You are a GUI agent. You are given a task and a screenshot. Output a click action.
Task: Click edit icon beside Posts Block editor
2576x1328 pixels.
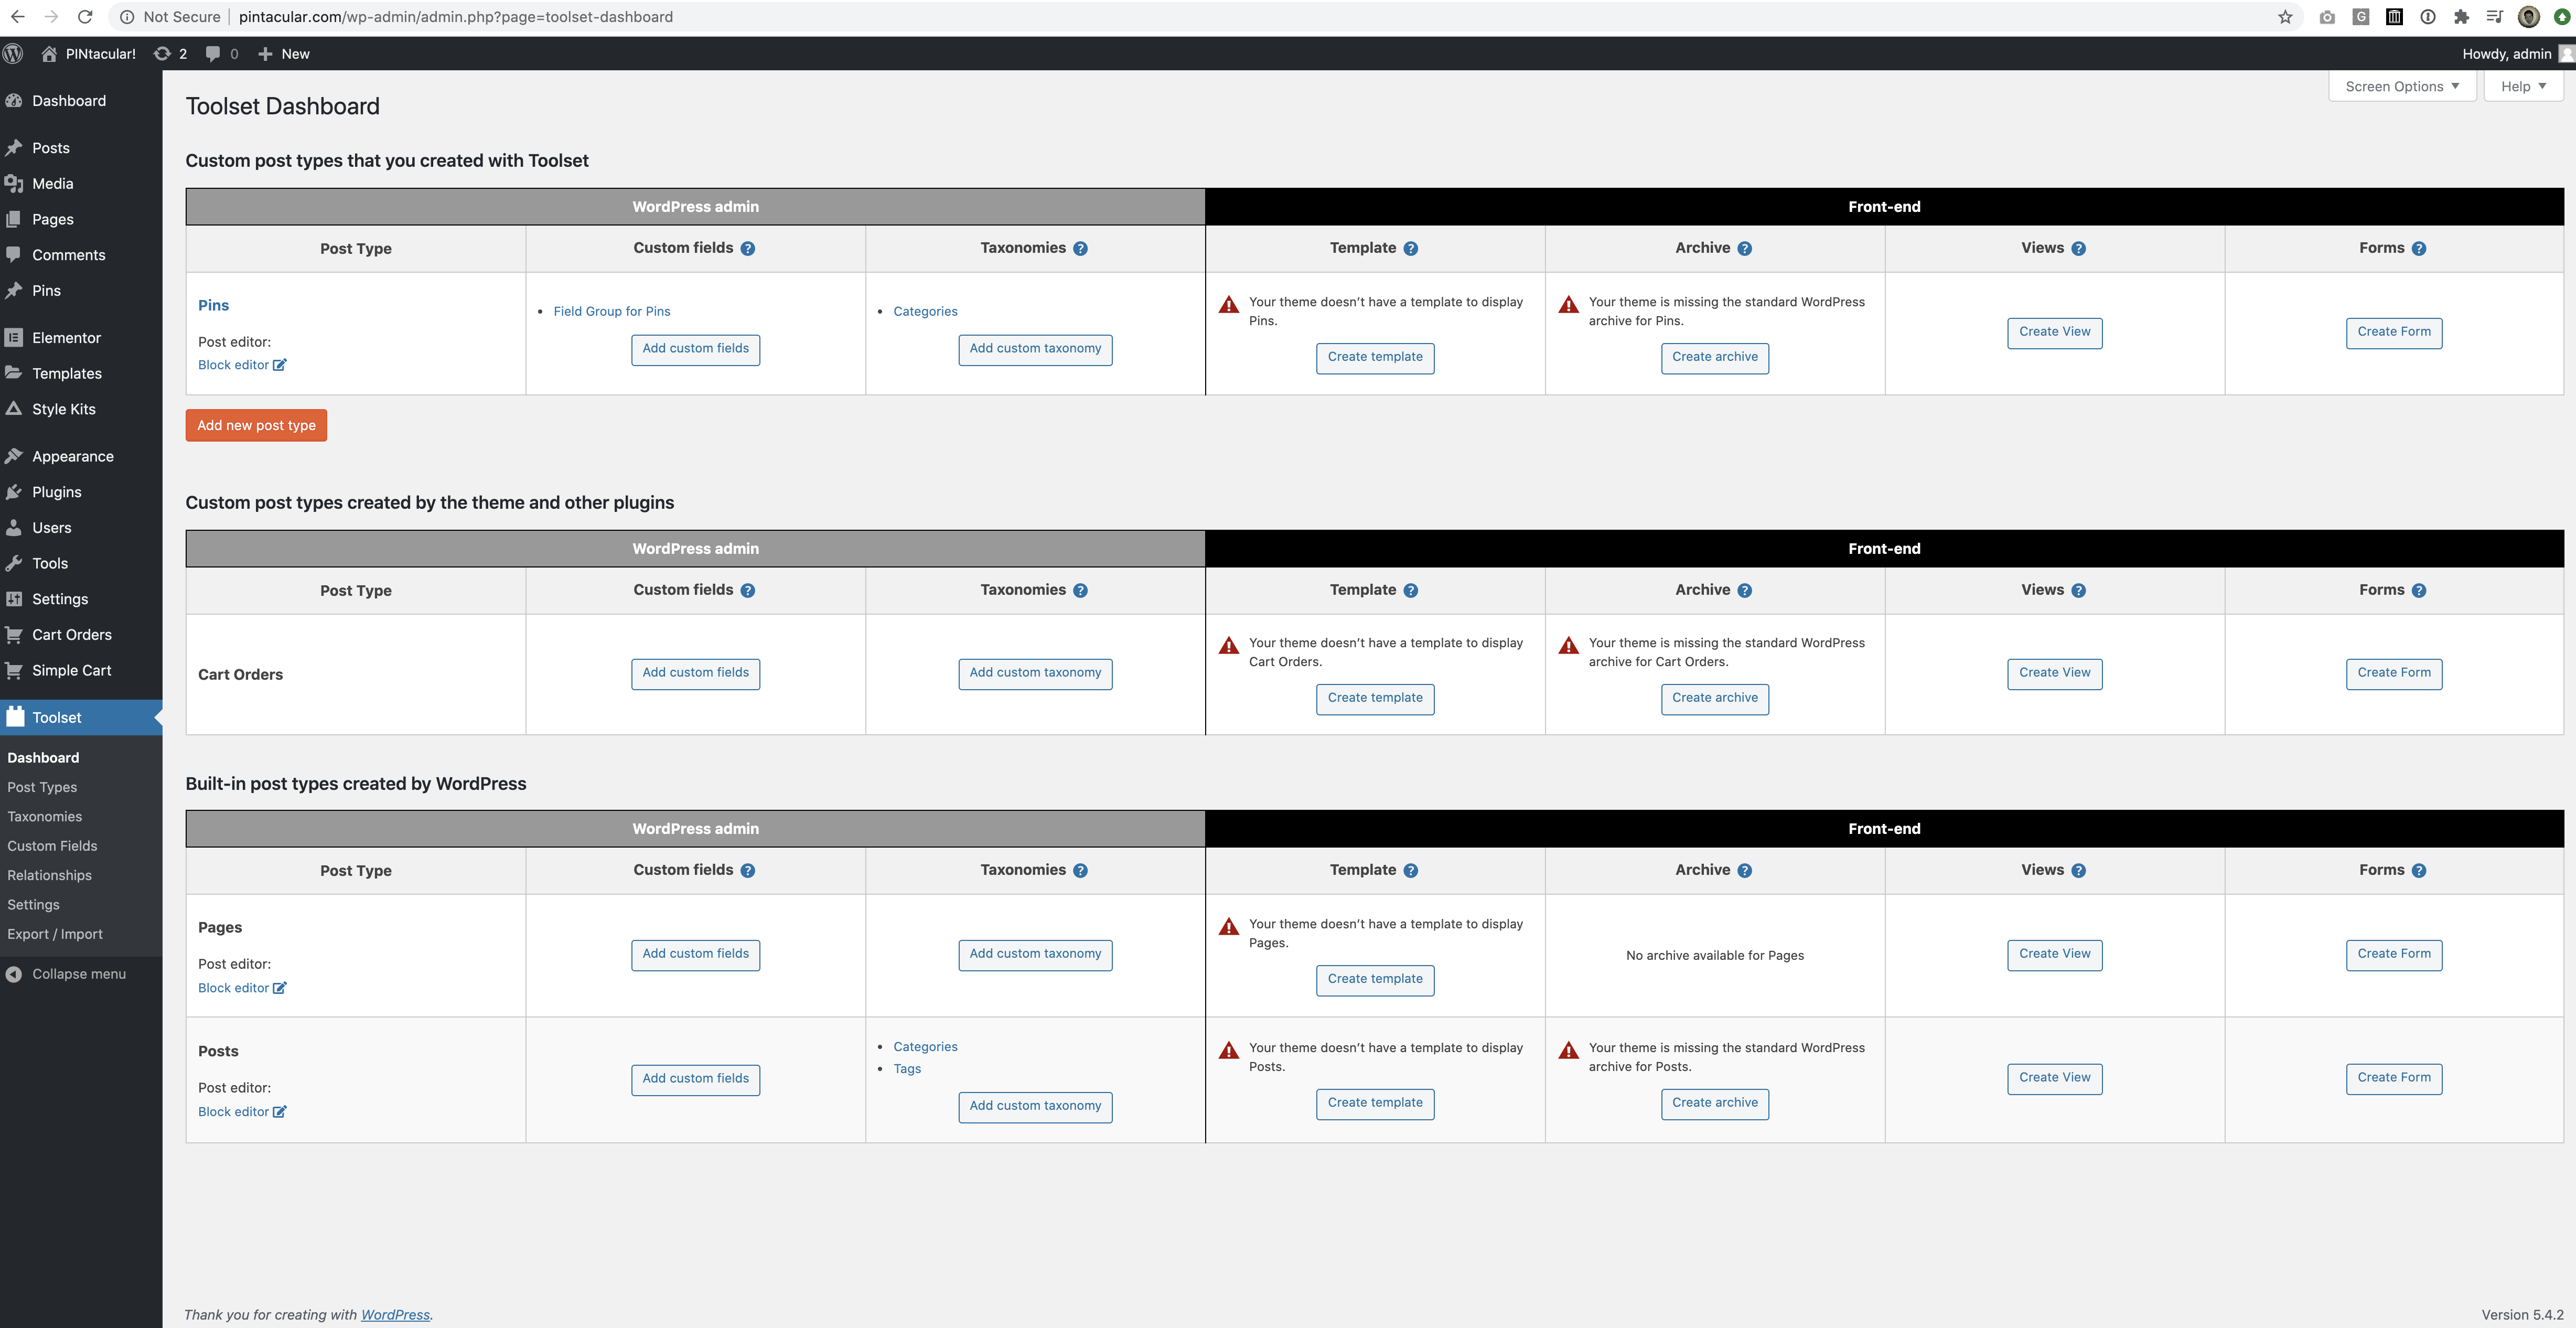coord(280,1112)
